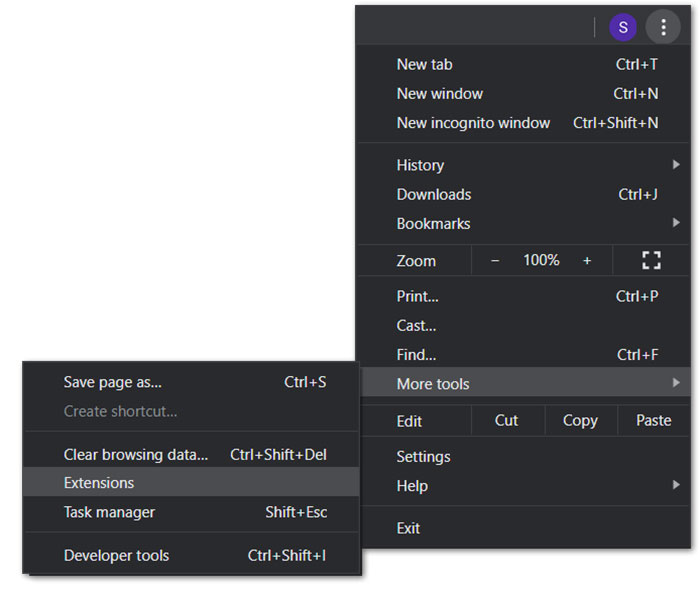This screenshot has width=700, height=596.
Task: Click the Cut button in Edit row
Action: (x=507, y=420)
